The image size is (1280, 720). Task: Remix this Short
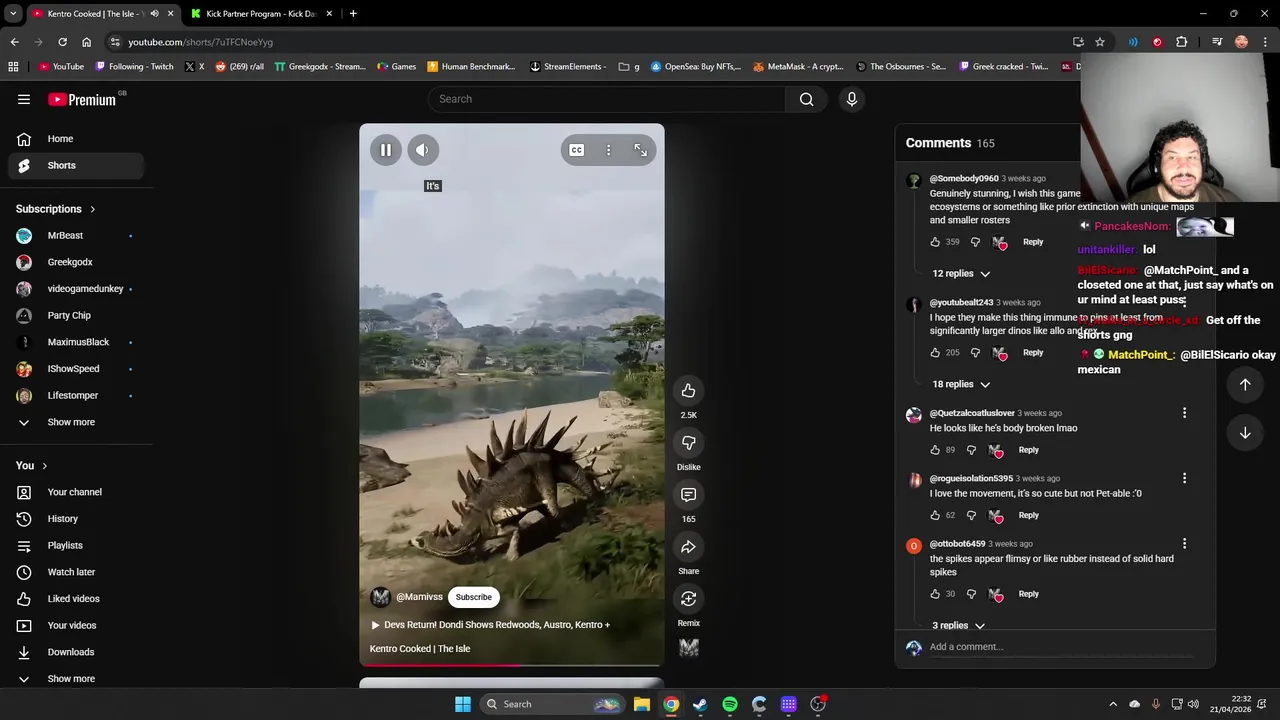[688, 598]
